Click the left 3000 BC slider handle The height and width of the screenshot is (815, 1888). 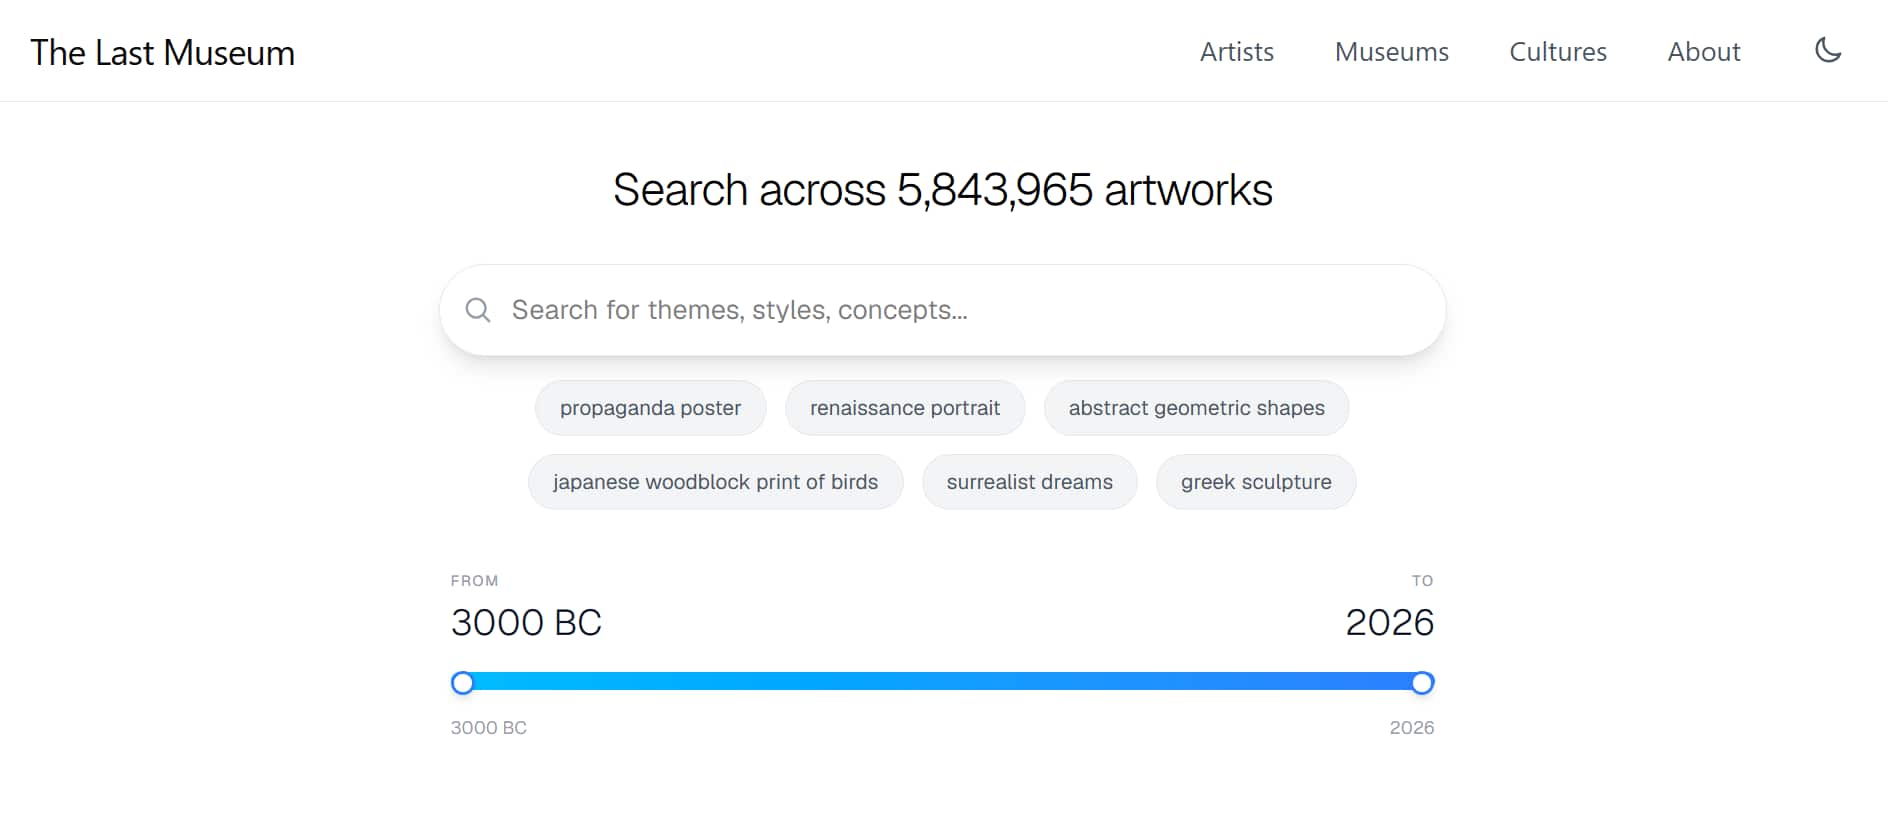tap(462, 683)
